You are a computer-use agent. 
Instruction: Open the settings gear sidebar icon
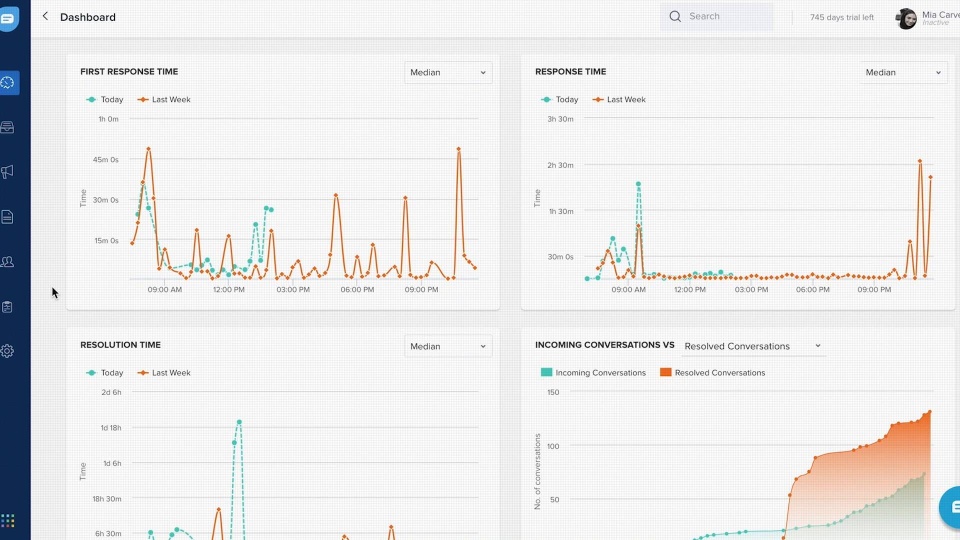tap(7, 351)
